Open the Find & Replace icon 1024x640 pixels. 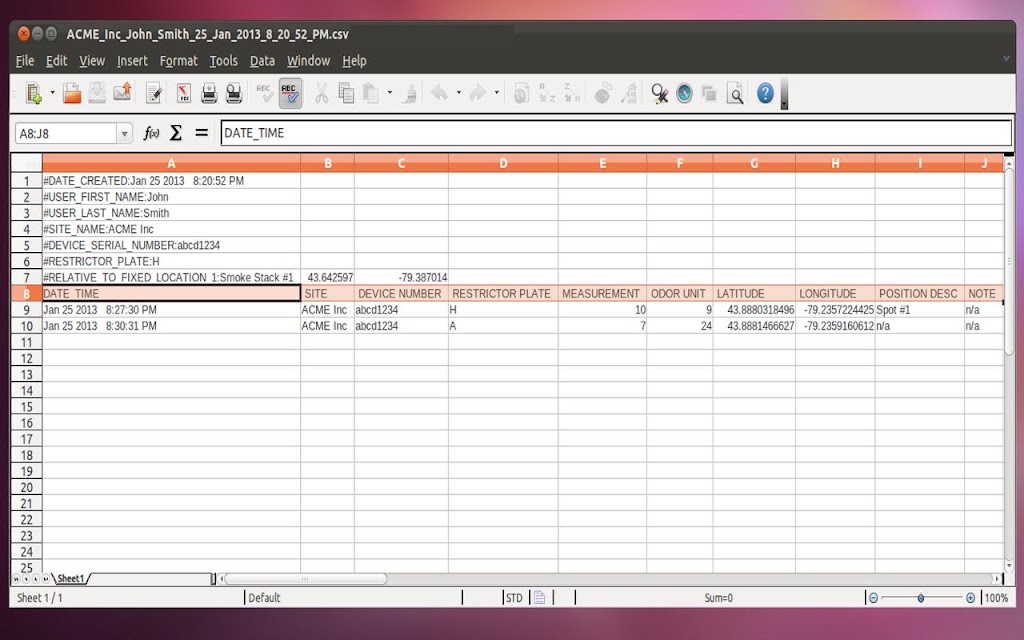(x=660, y=93)
